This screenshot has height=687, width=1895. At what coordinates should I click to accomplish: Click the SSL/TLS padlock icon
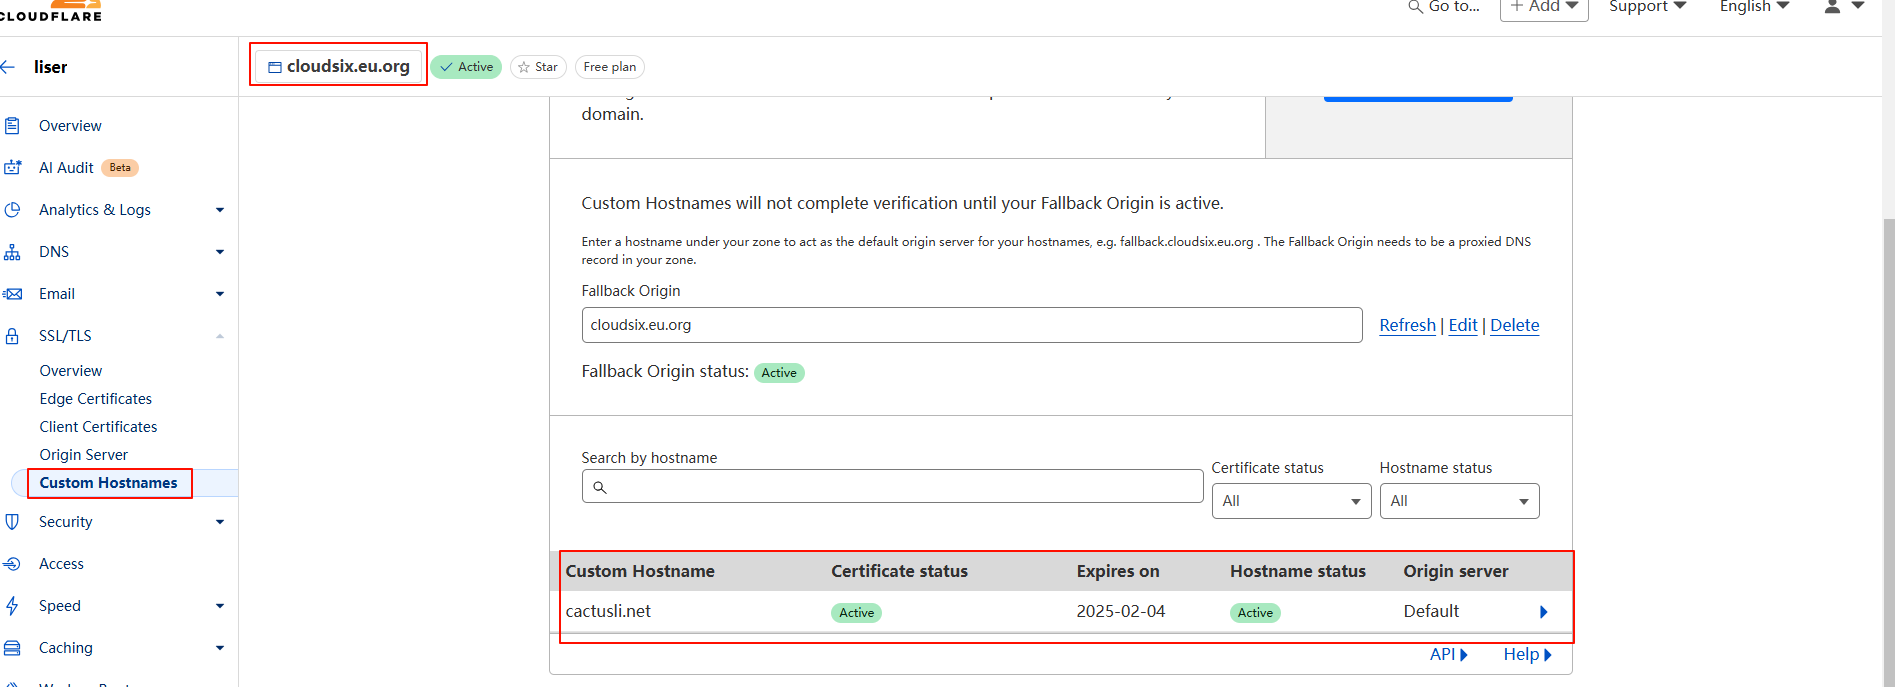point(12,336)
